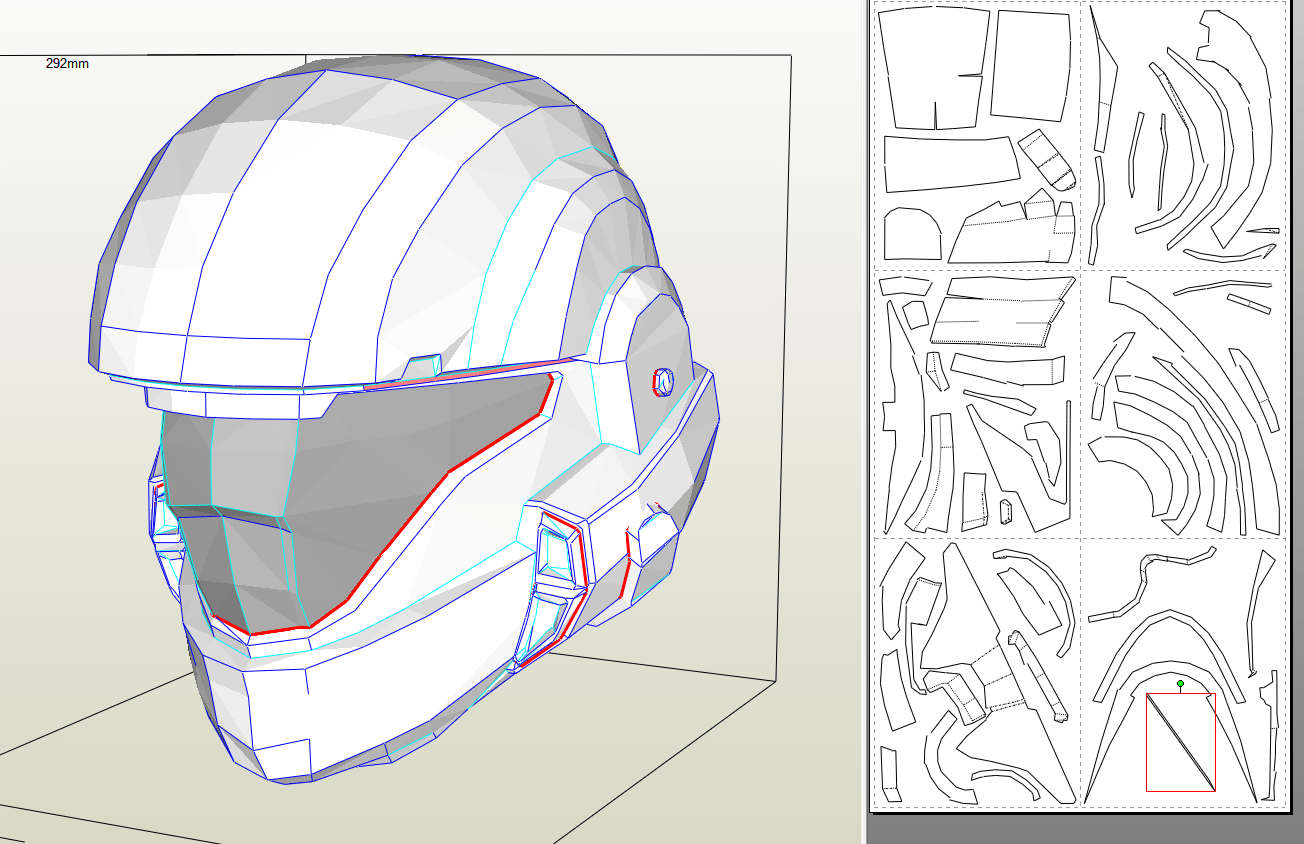Viewport: 1304px width, 844px height.
Task: Click the divider between 3D and 2D views
Action: pos(864,420)
